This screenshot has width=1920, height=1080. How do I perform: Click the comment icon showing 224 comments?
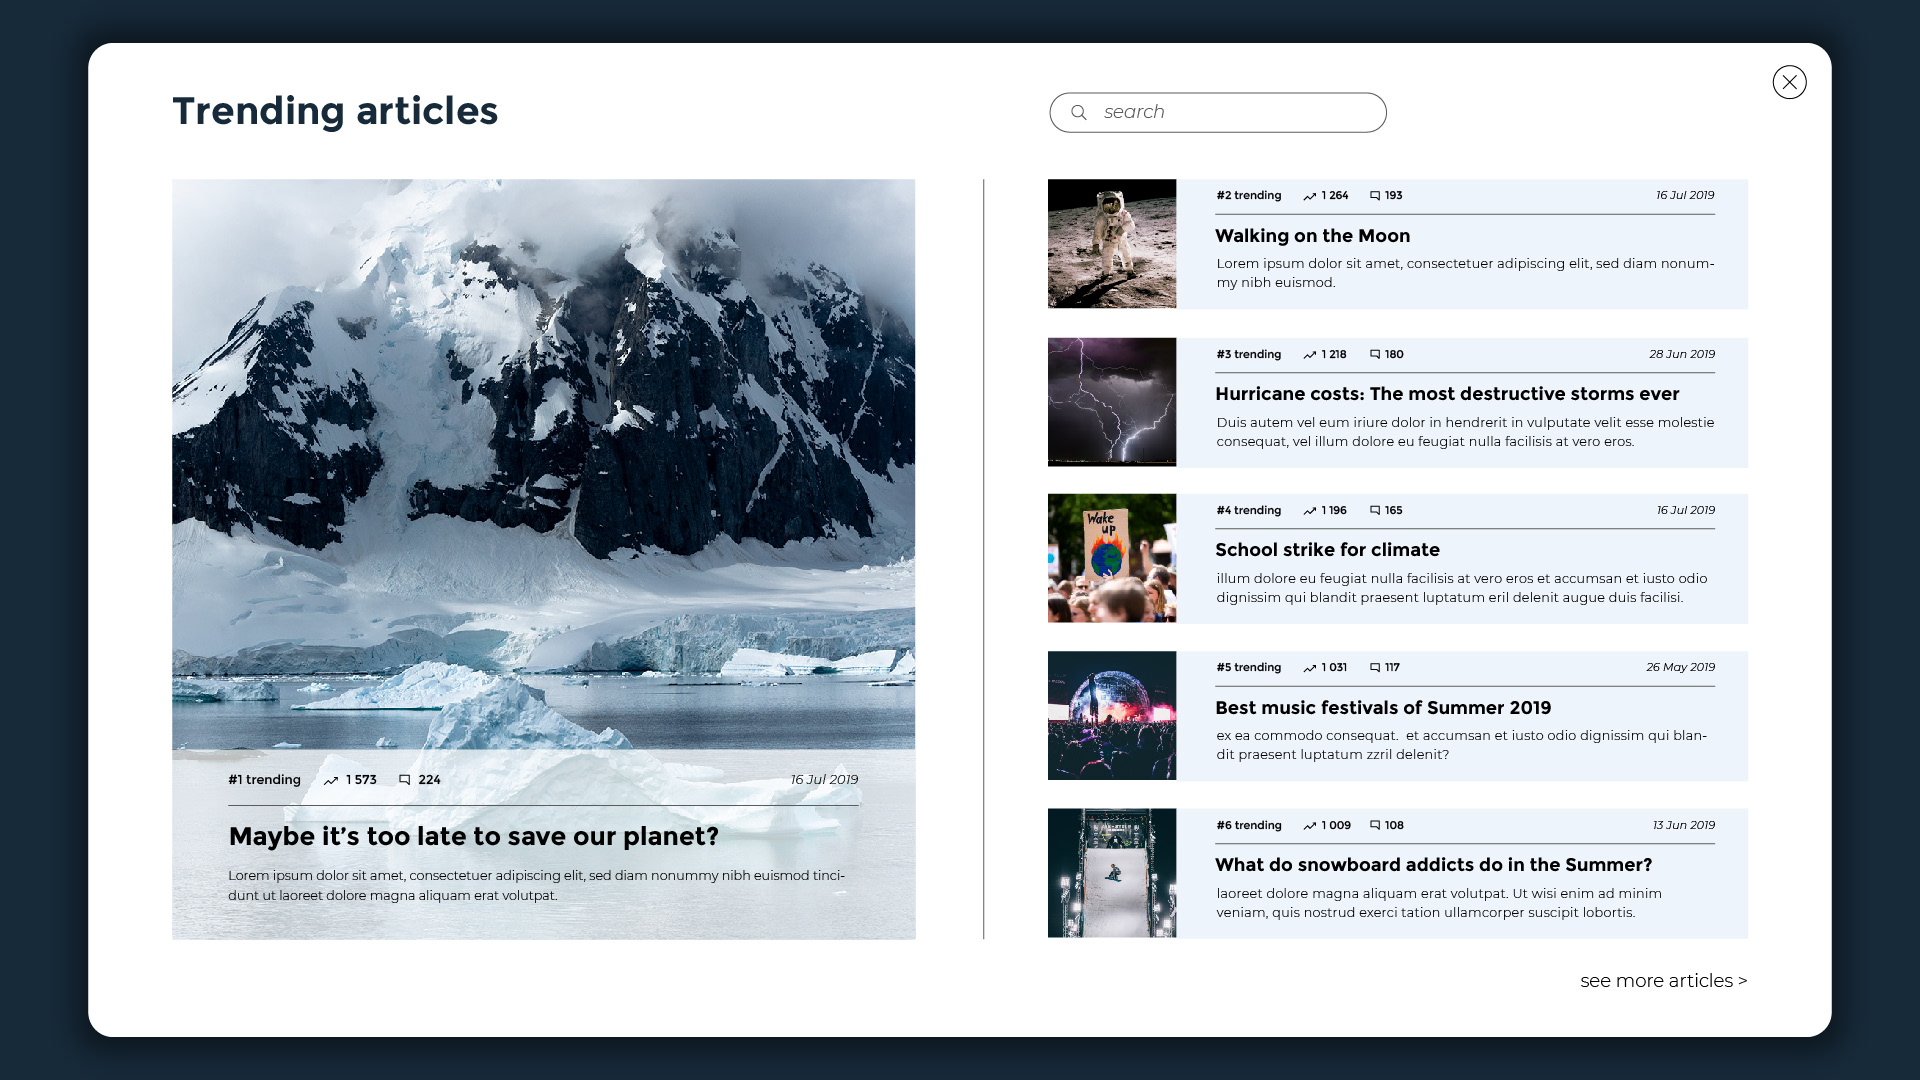coord(405,780)
